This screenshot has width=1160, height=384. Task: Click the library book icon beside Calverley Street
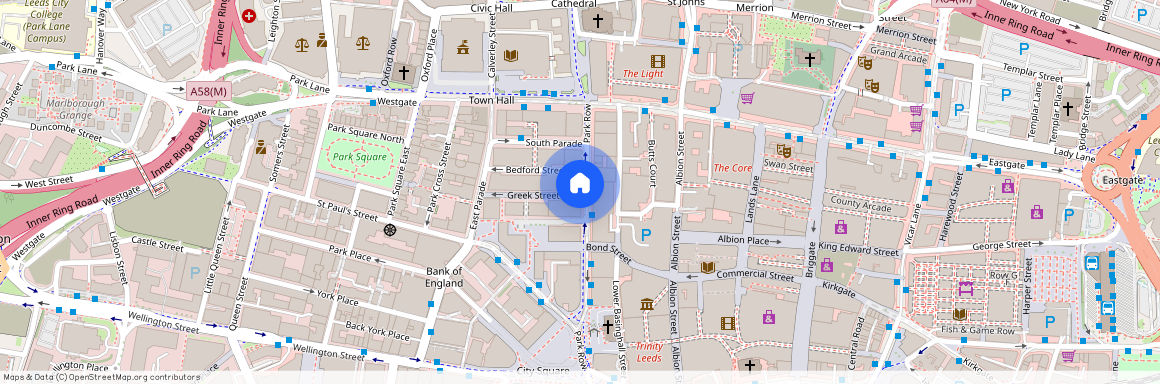510,55
